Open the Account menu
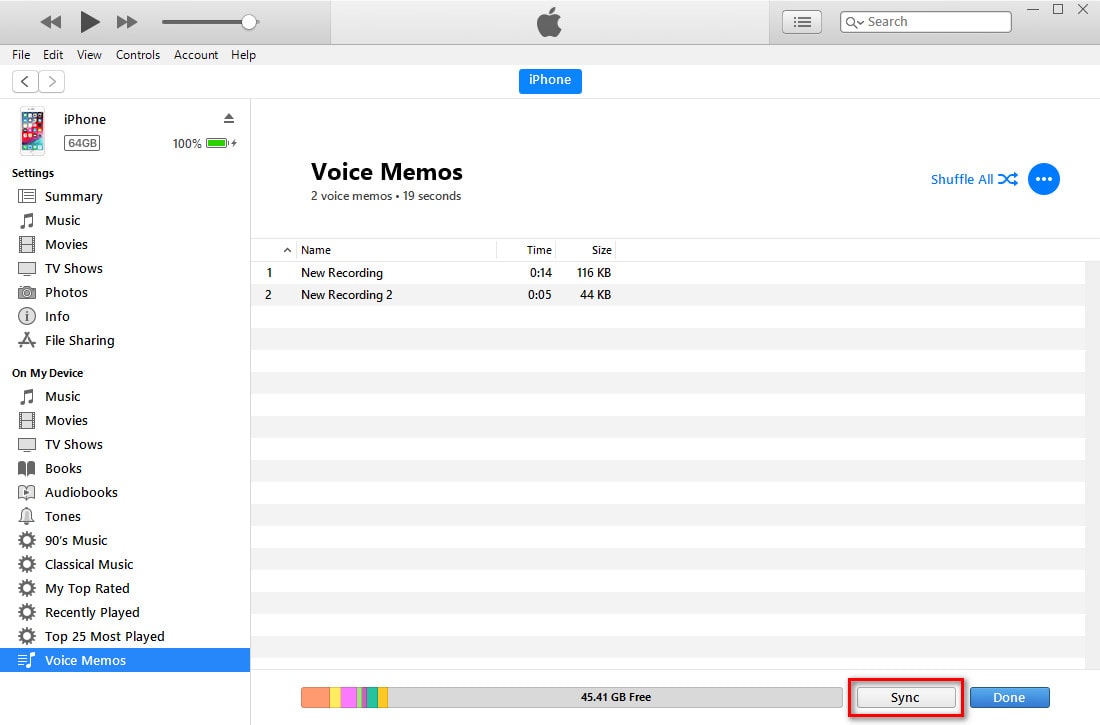Screen dimensions: 1100x725 tap(196, 55)
